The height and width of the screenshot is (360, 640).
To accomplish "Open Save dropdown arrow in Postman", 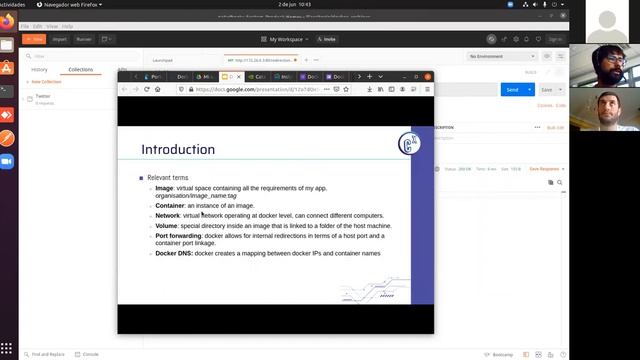I will pyautogui.click(x=560, y=89).
